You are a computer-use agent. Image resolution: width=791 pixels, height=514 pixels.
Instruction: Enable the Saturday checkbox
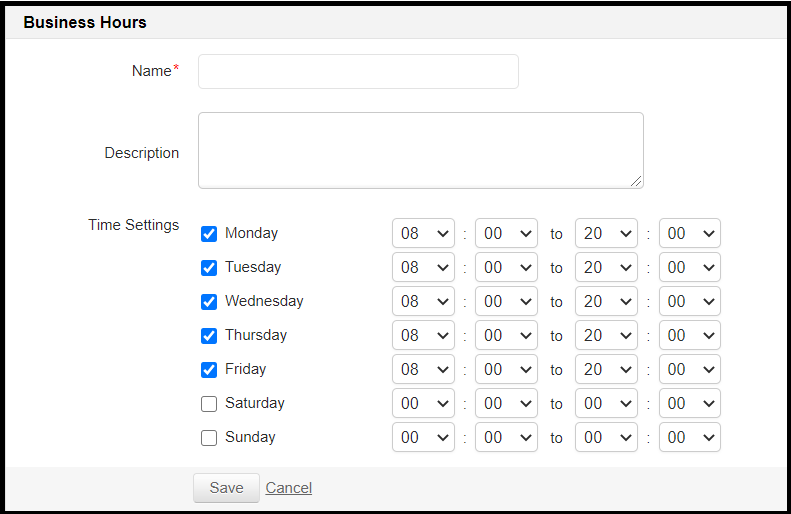click(x=209, y=404)
